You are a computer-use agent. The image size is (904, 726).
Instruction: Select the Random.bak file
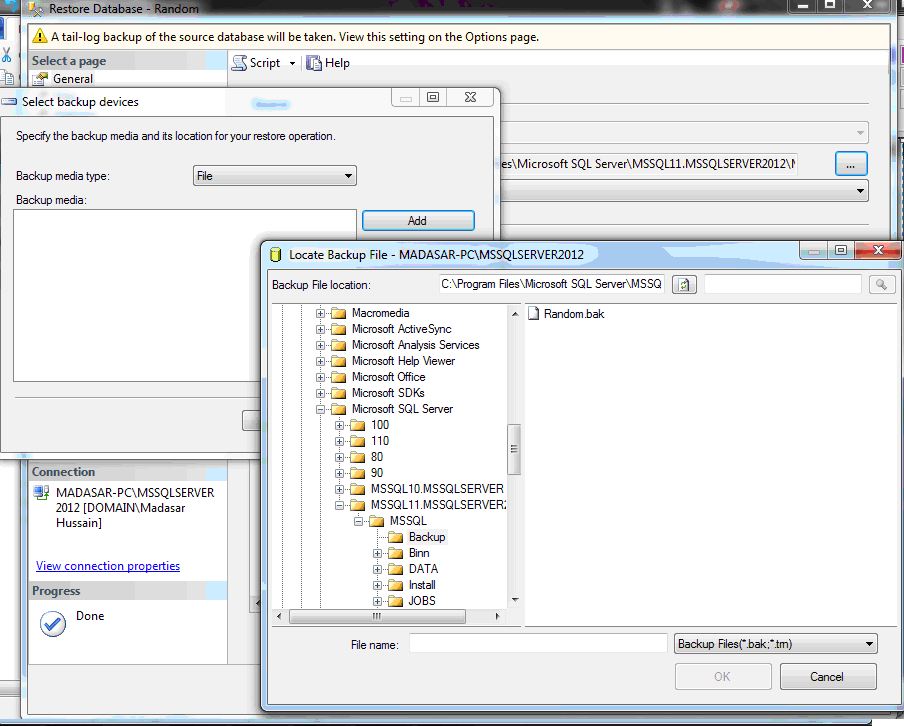(x=572, y=314)
